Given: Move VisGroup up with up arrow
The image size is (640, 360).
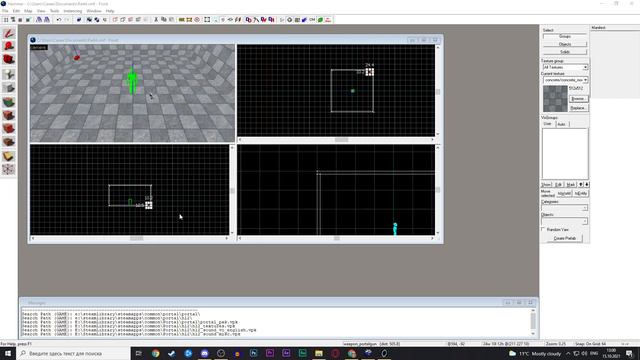Looking at the screenshot, I should (581, 184).
